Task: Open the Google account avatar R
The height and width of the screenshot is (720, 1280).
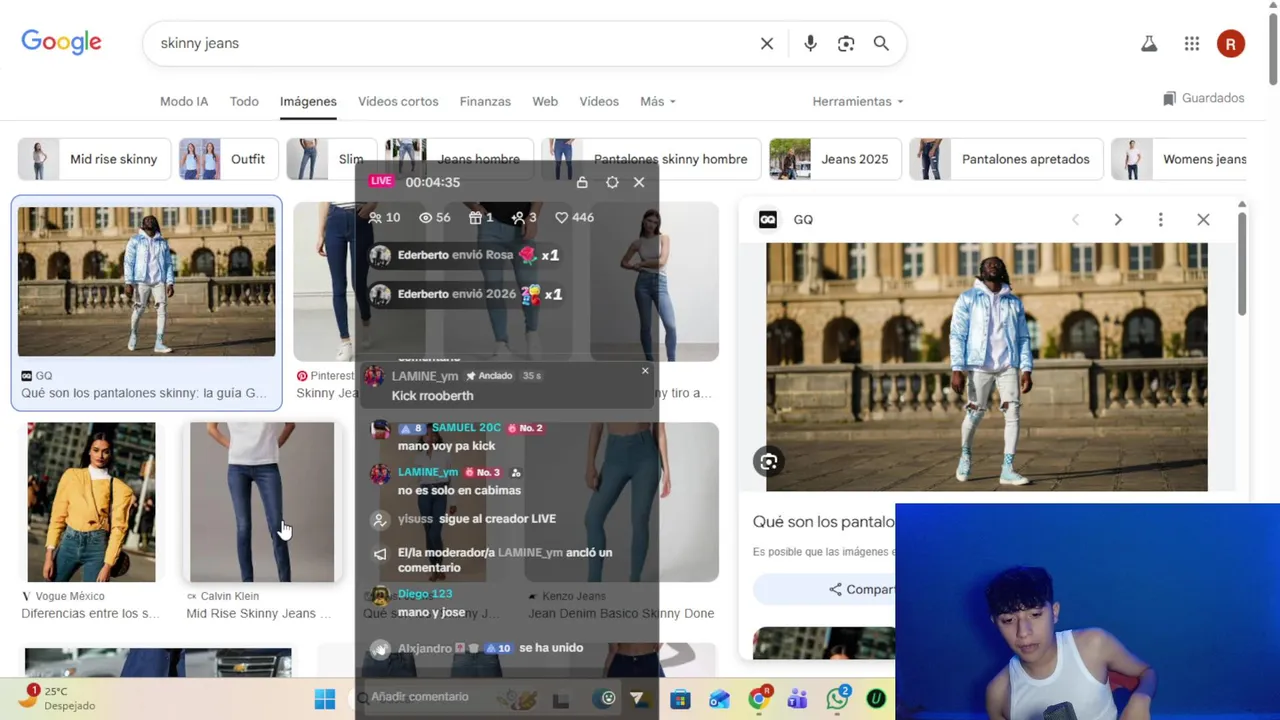Action: click(x=1231, y=44)
